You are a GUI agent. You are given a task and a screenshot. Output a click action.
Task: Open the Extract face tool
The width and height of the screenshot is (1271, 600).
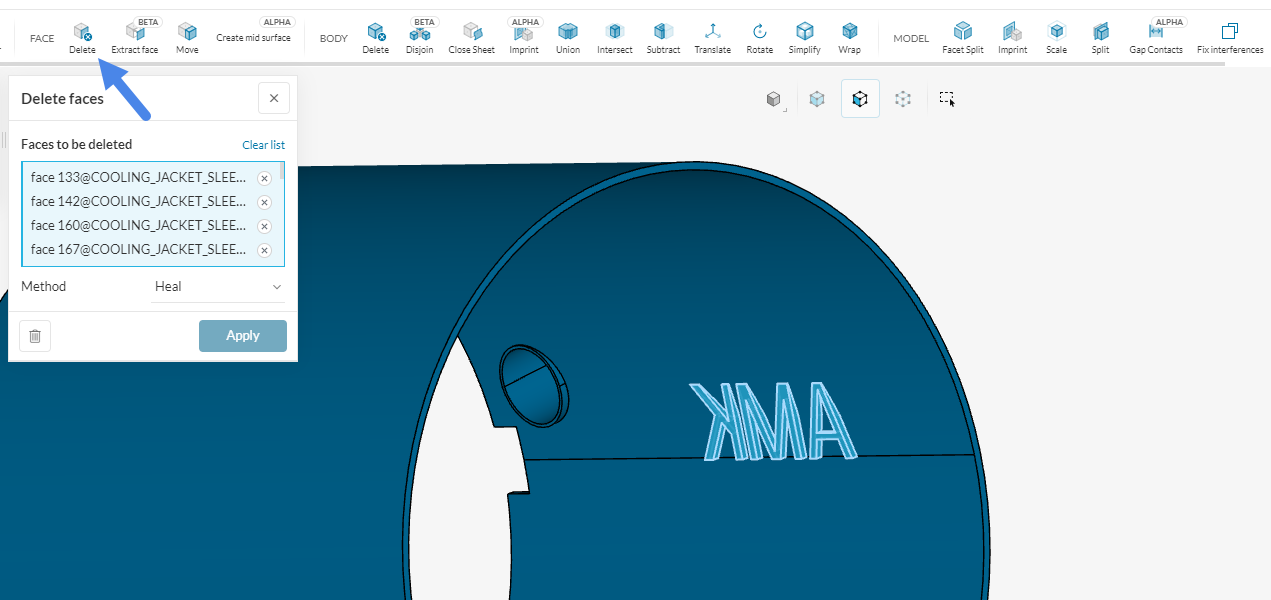coord(134,38)
